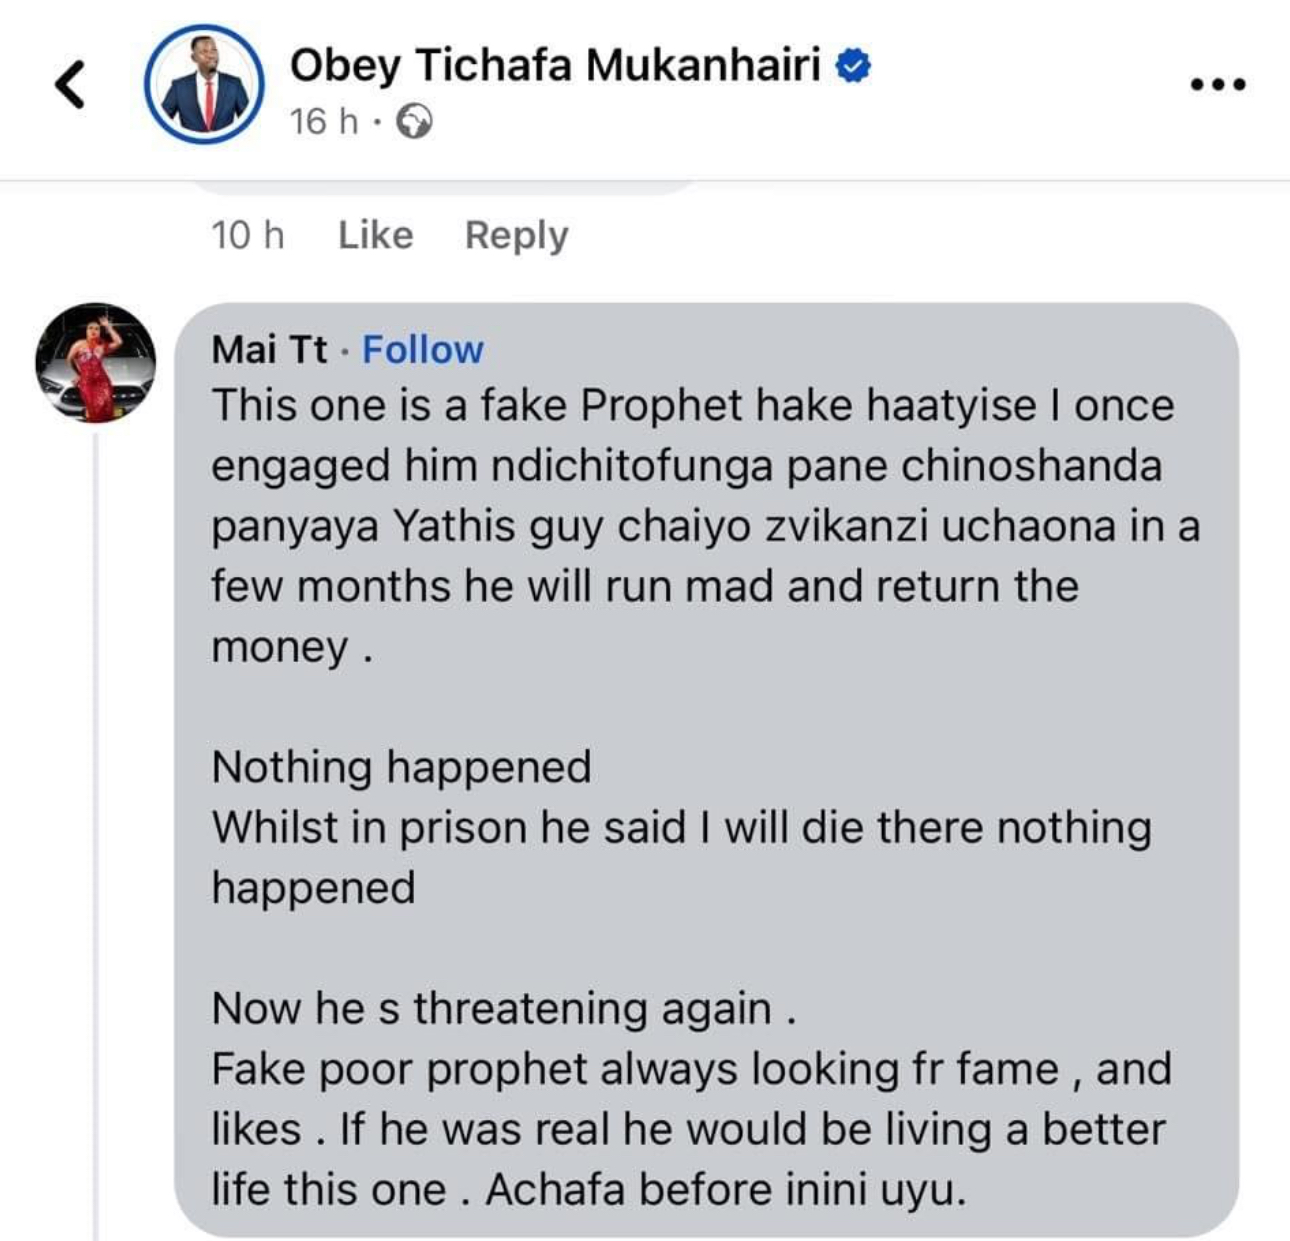Tap 'Now he s threatening again' text
Image resolution: width=1290 pixels, height=1241 pixels.
click(503, 1009)
